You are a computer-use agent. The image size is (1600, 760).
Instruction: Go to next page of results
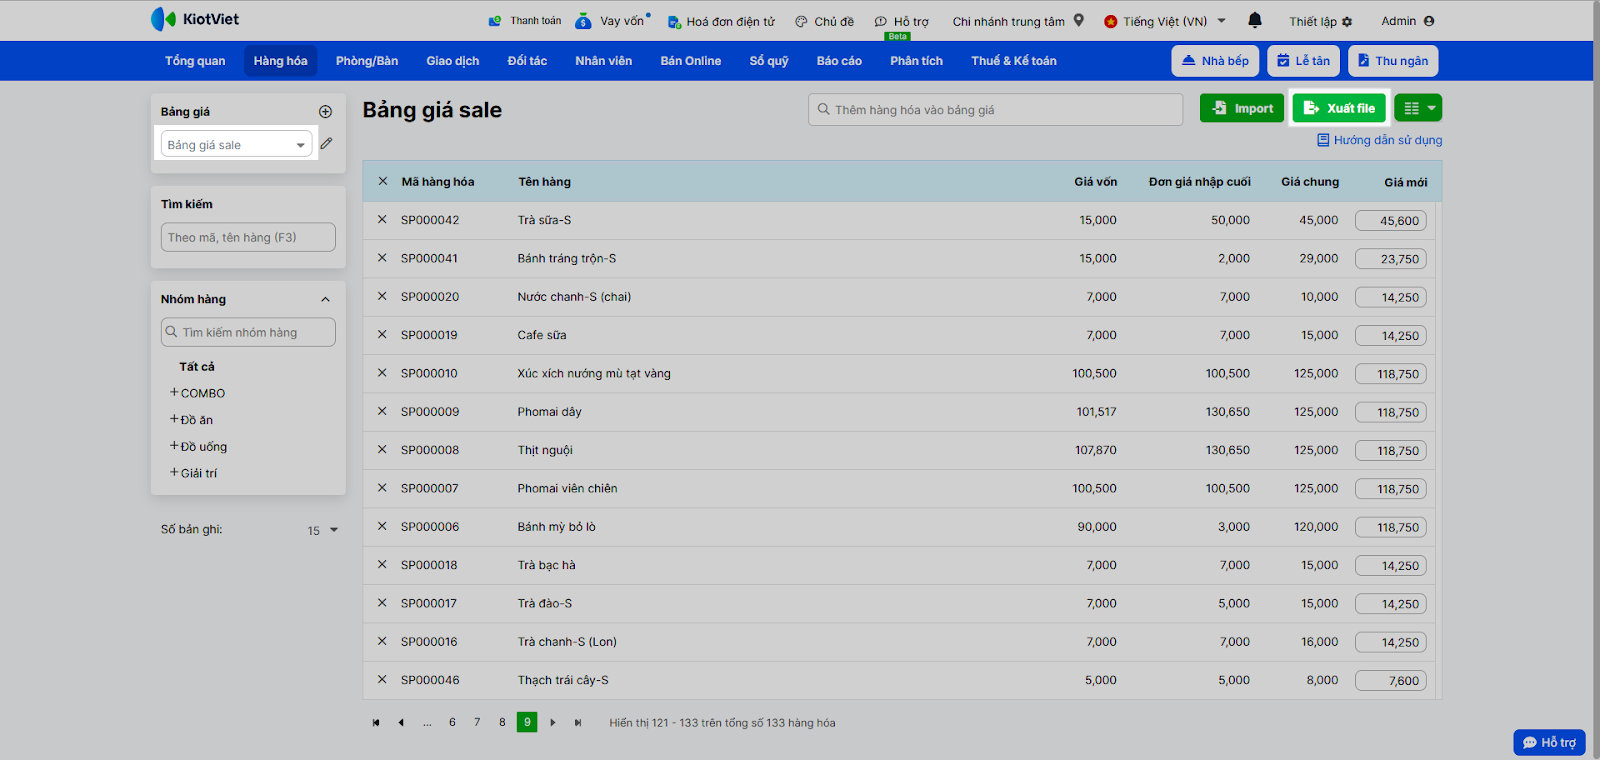point(553,723)
